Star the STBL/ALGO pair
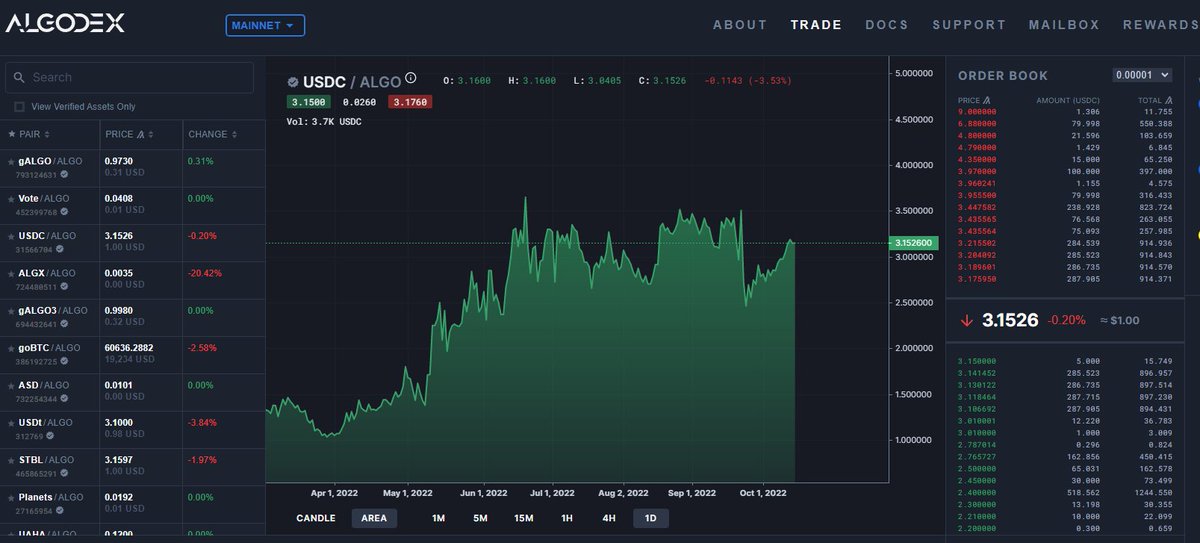 tap(11, 460)
